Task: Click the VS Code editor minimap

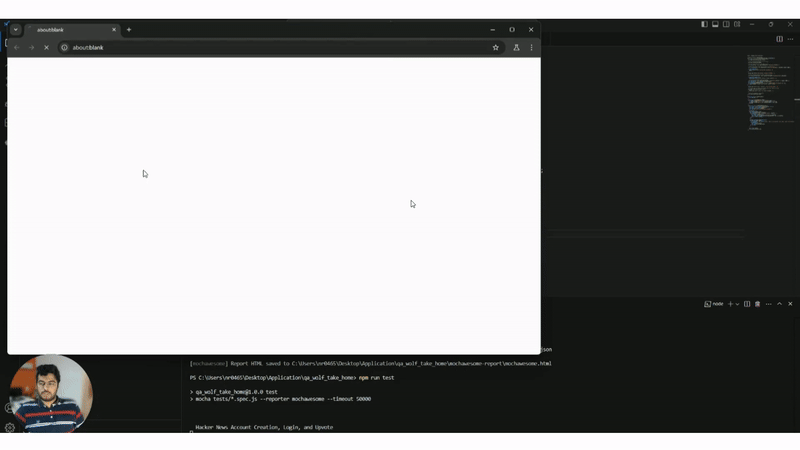Action: coord(770,92)
